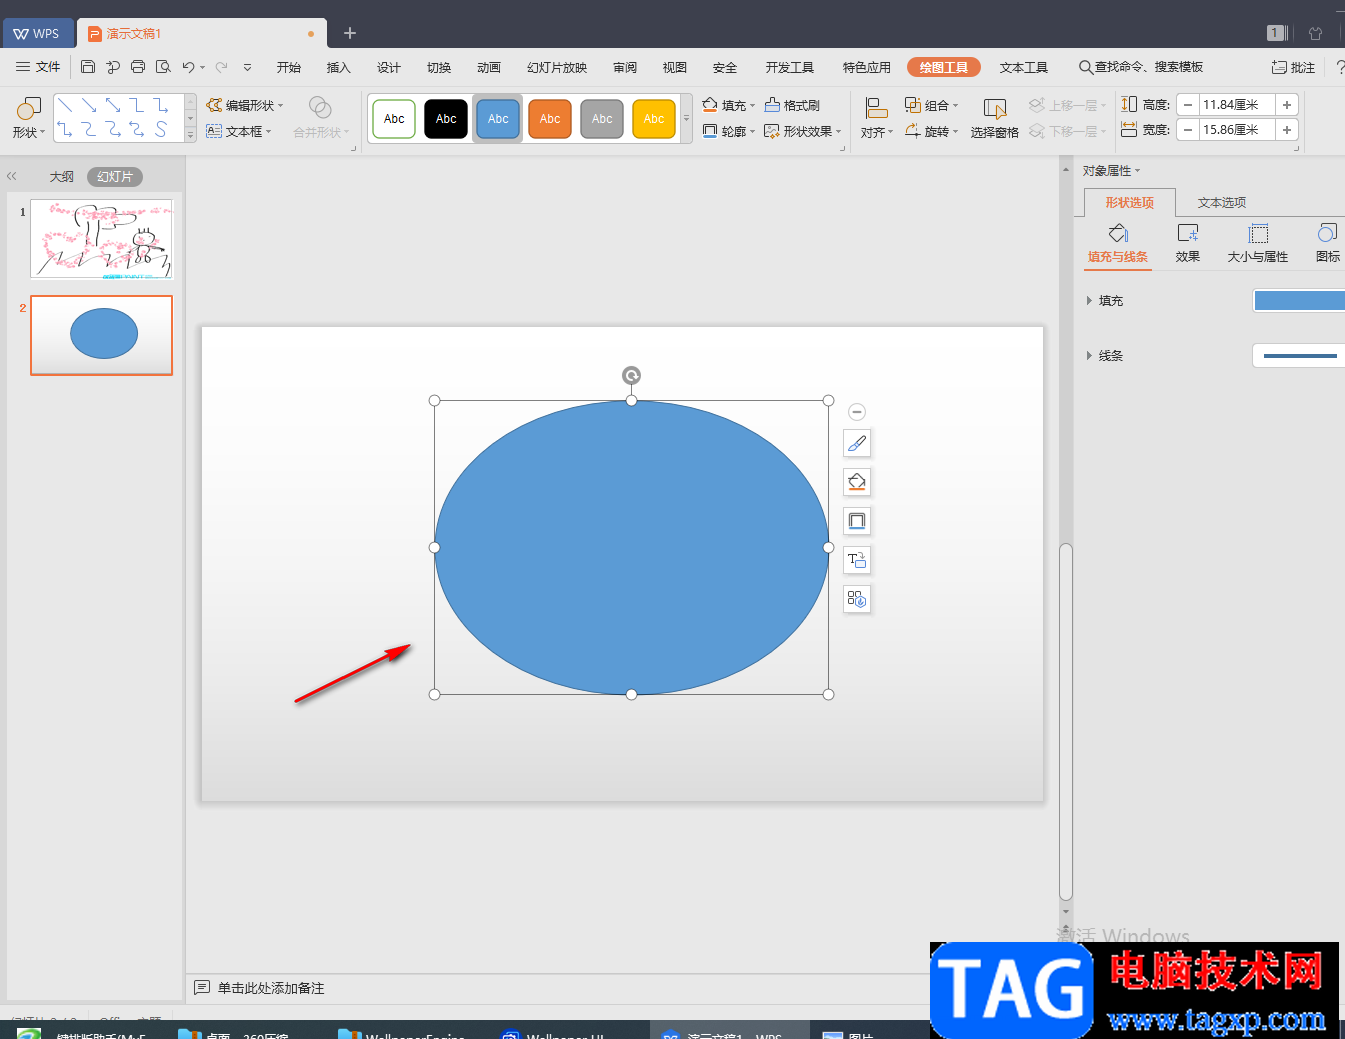Open the 插入 Insert ribbon tab
Viewport: 1345px width, 1039px height.
(x=339, y=67)
